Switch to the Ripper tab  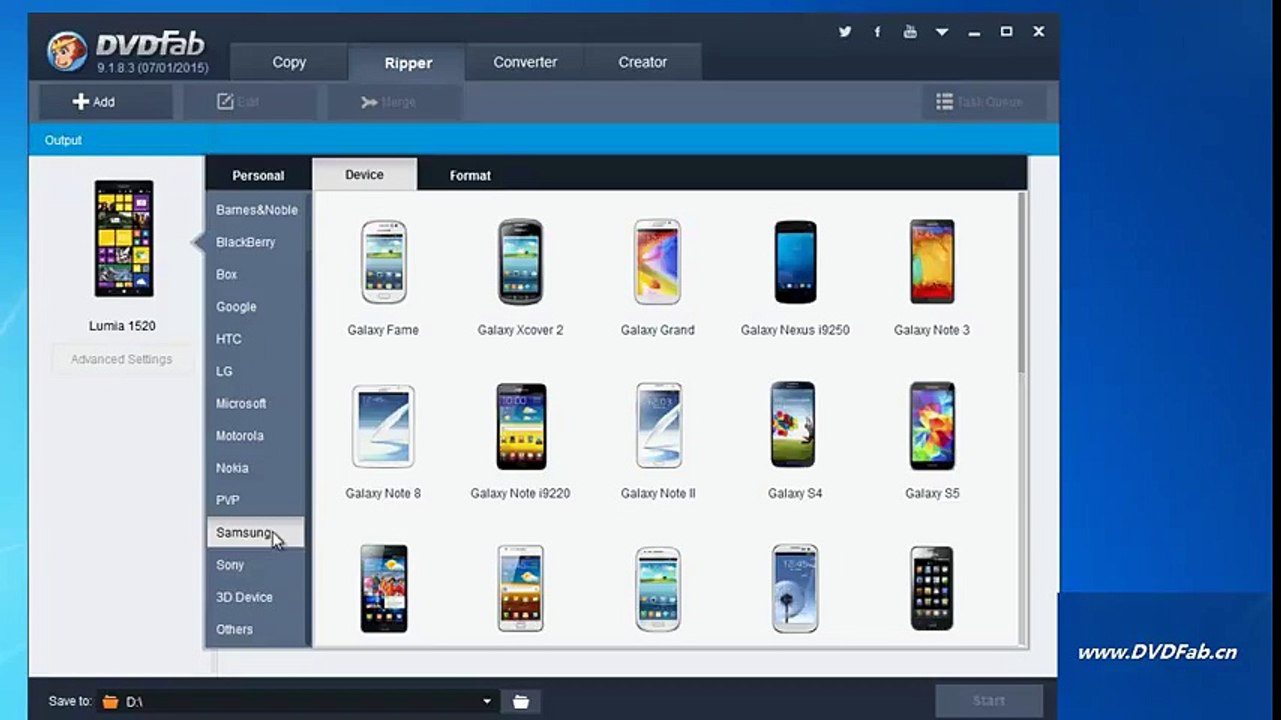408,63
